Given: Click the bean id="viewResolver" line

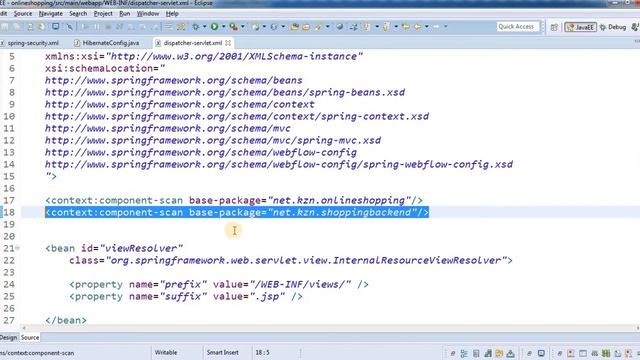Looking at the screenshot, I should tap(114, 248).
